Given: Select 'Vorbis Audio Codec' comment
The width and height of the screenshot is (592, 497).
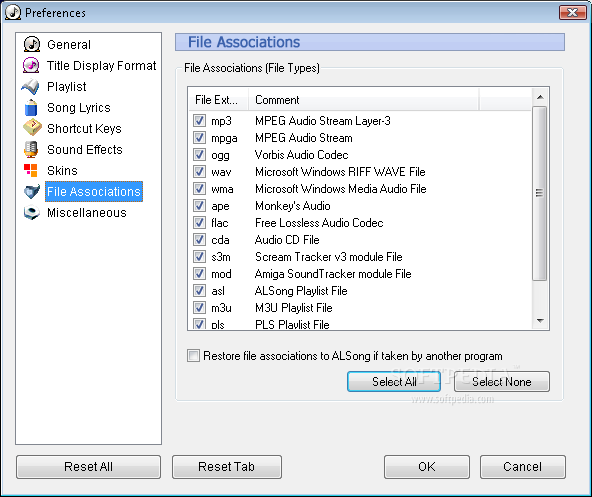Looking at the screenshot, I should [x=302, y=155].
